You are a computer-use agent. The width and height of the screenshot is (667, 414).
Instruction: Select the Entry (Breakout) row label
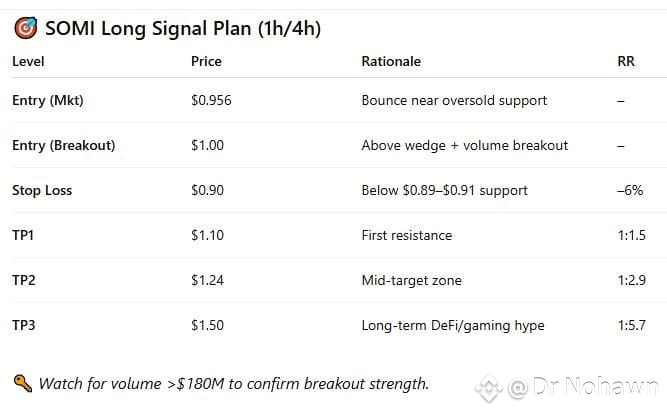pos(63,145)
